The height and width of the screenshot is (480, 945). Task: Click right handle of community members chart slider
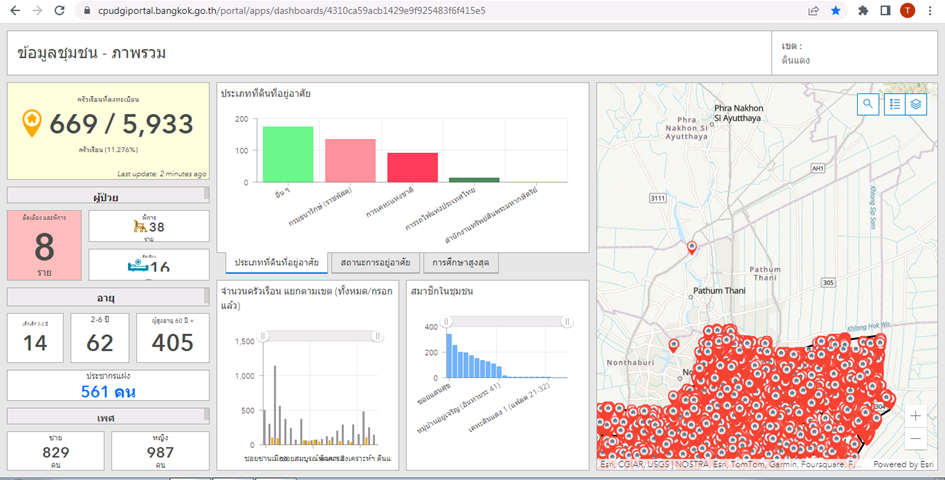(566, 321)
